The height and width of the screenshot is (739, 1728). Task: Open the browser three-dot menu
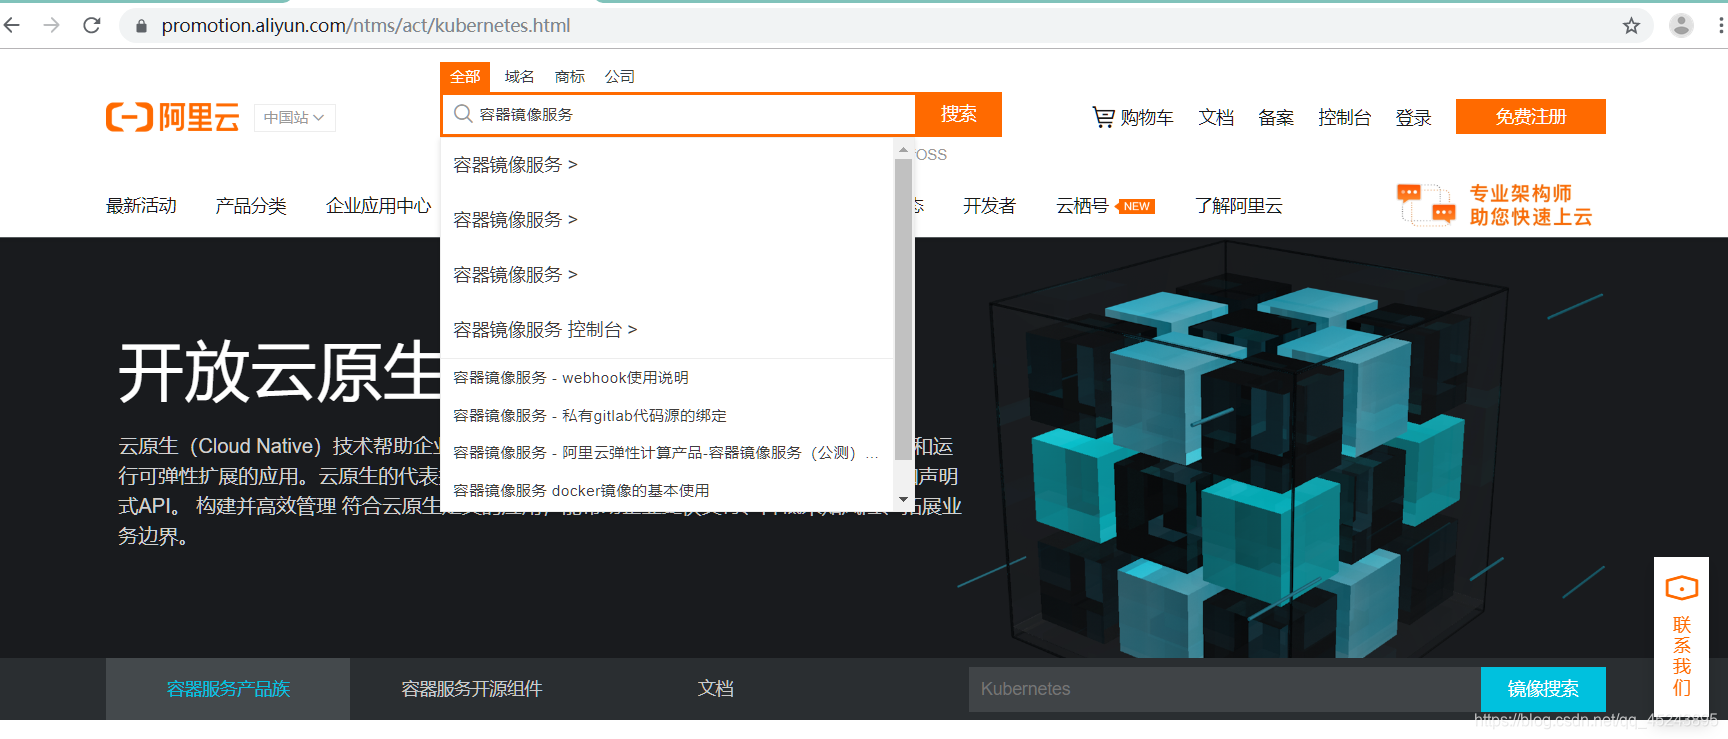point(1720,26)
